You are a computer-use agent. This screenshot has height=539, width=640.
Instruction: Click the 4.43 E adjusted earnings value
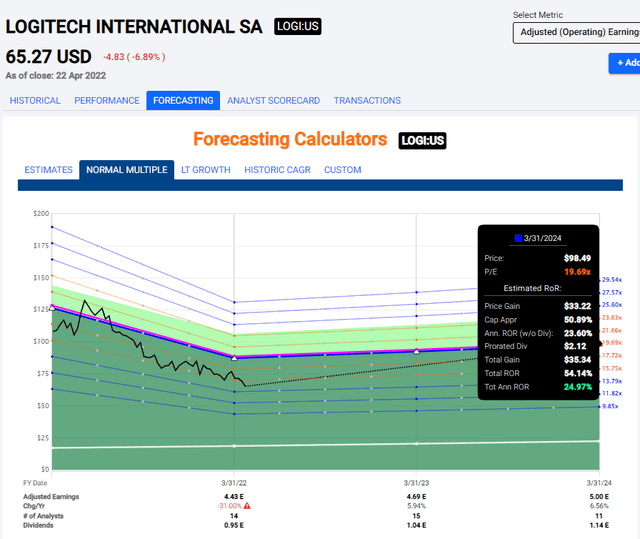(234, 497)
